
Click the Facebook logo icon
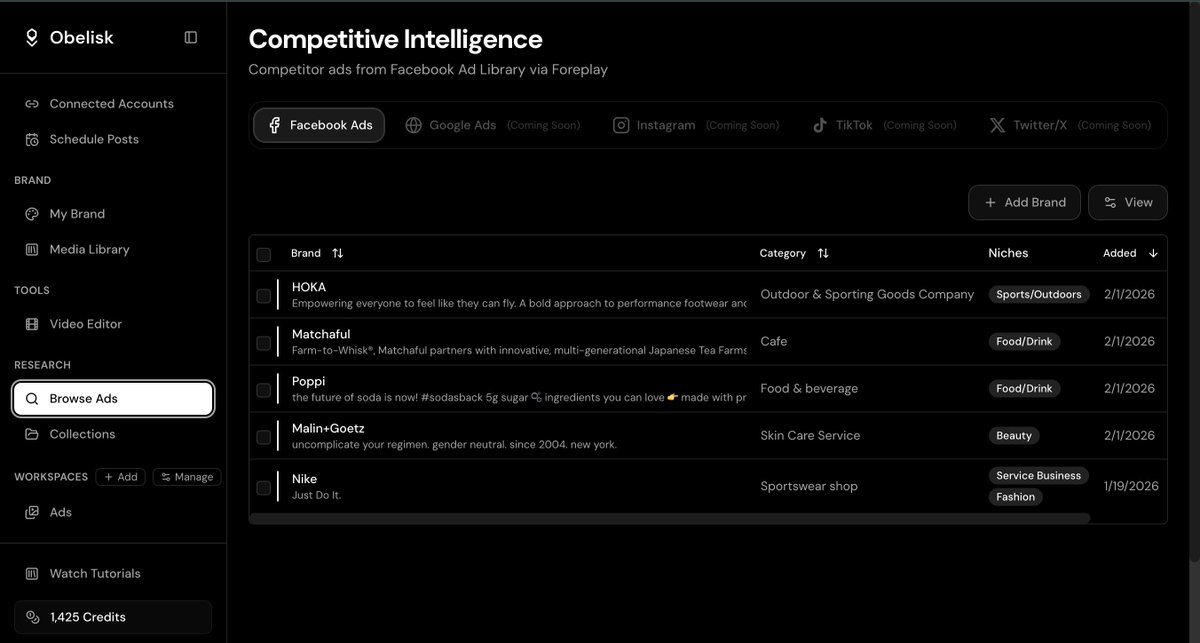click(x=274, y=125)
